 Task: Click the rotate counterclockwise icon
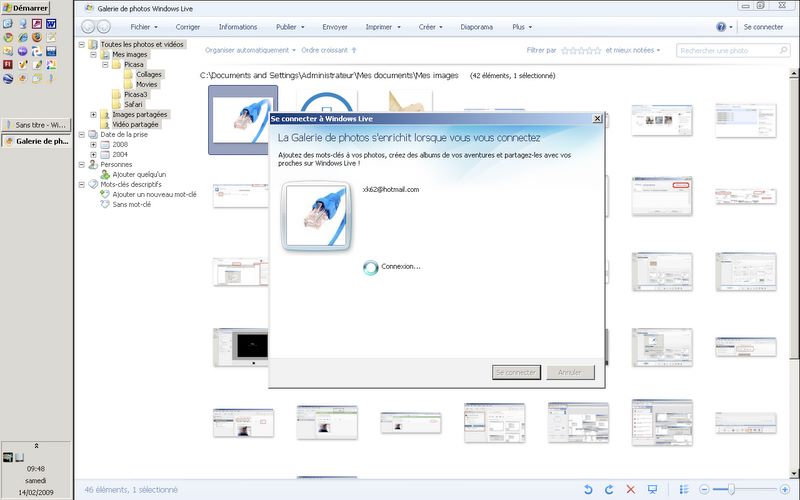point(588,490)
